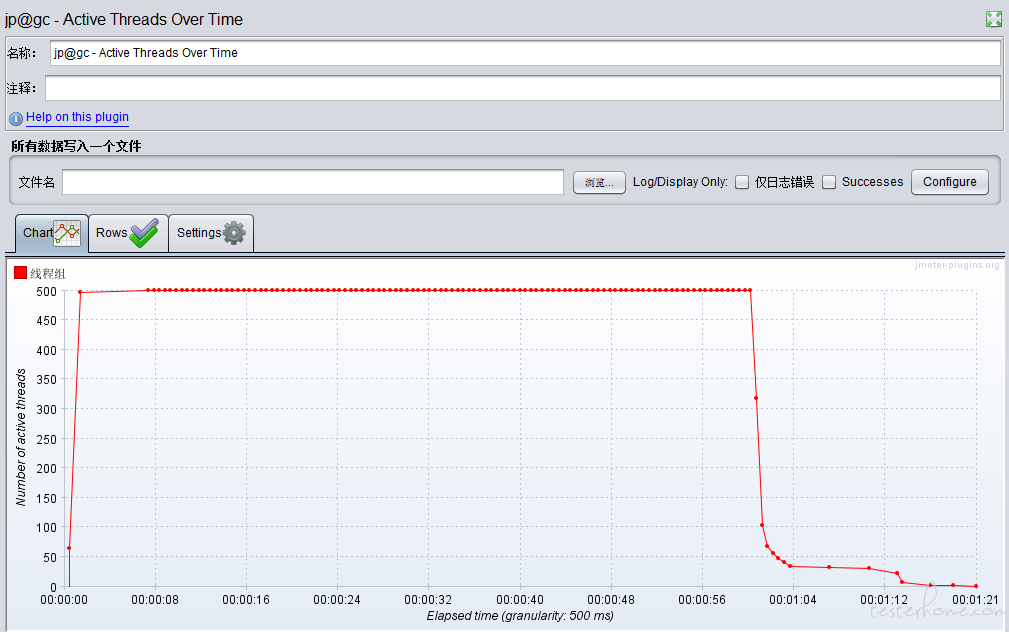Click the red 线程组 legend swatch
1009x632 pixels.
point(20,273)
